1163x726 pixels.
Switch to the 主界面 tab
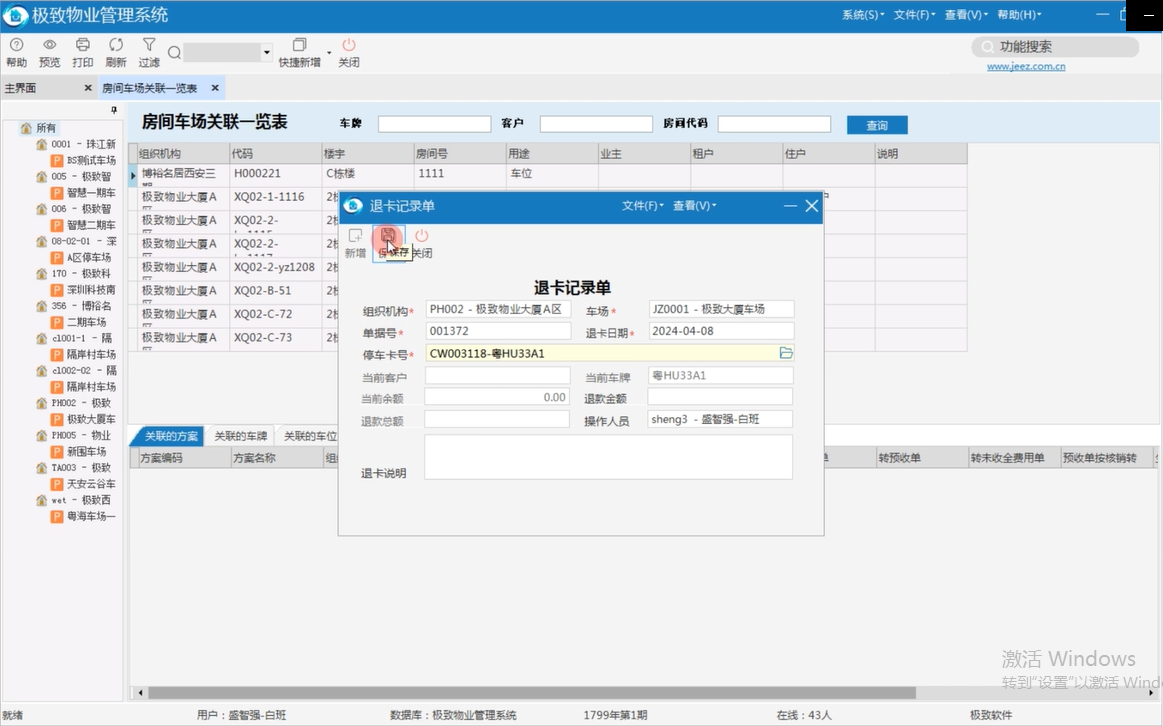coord(21,88)
